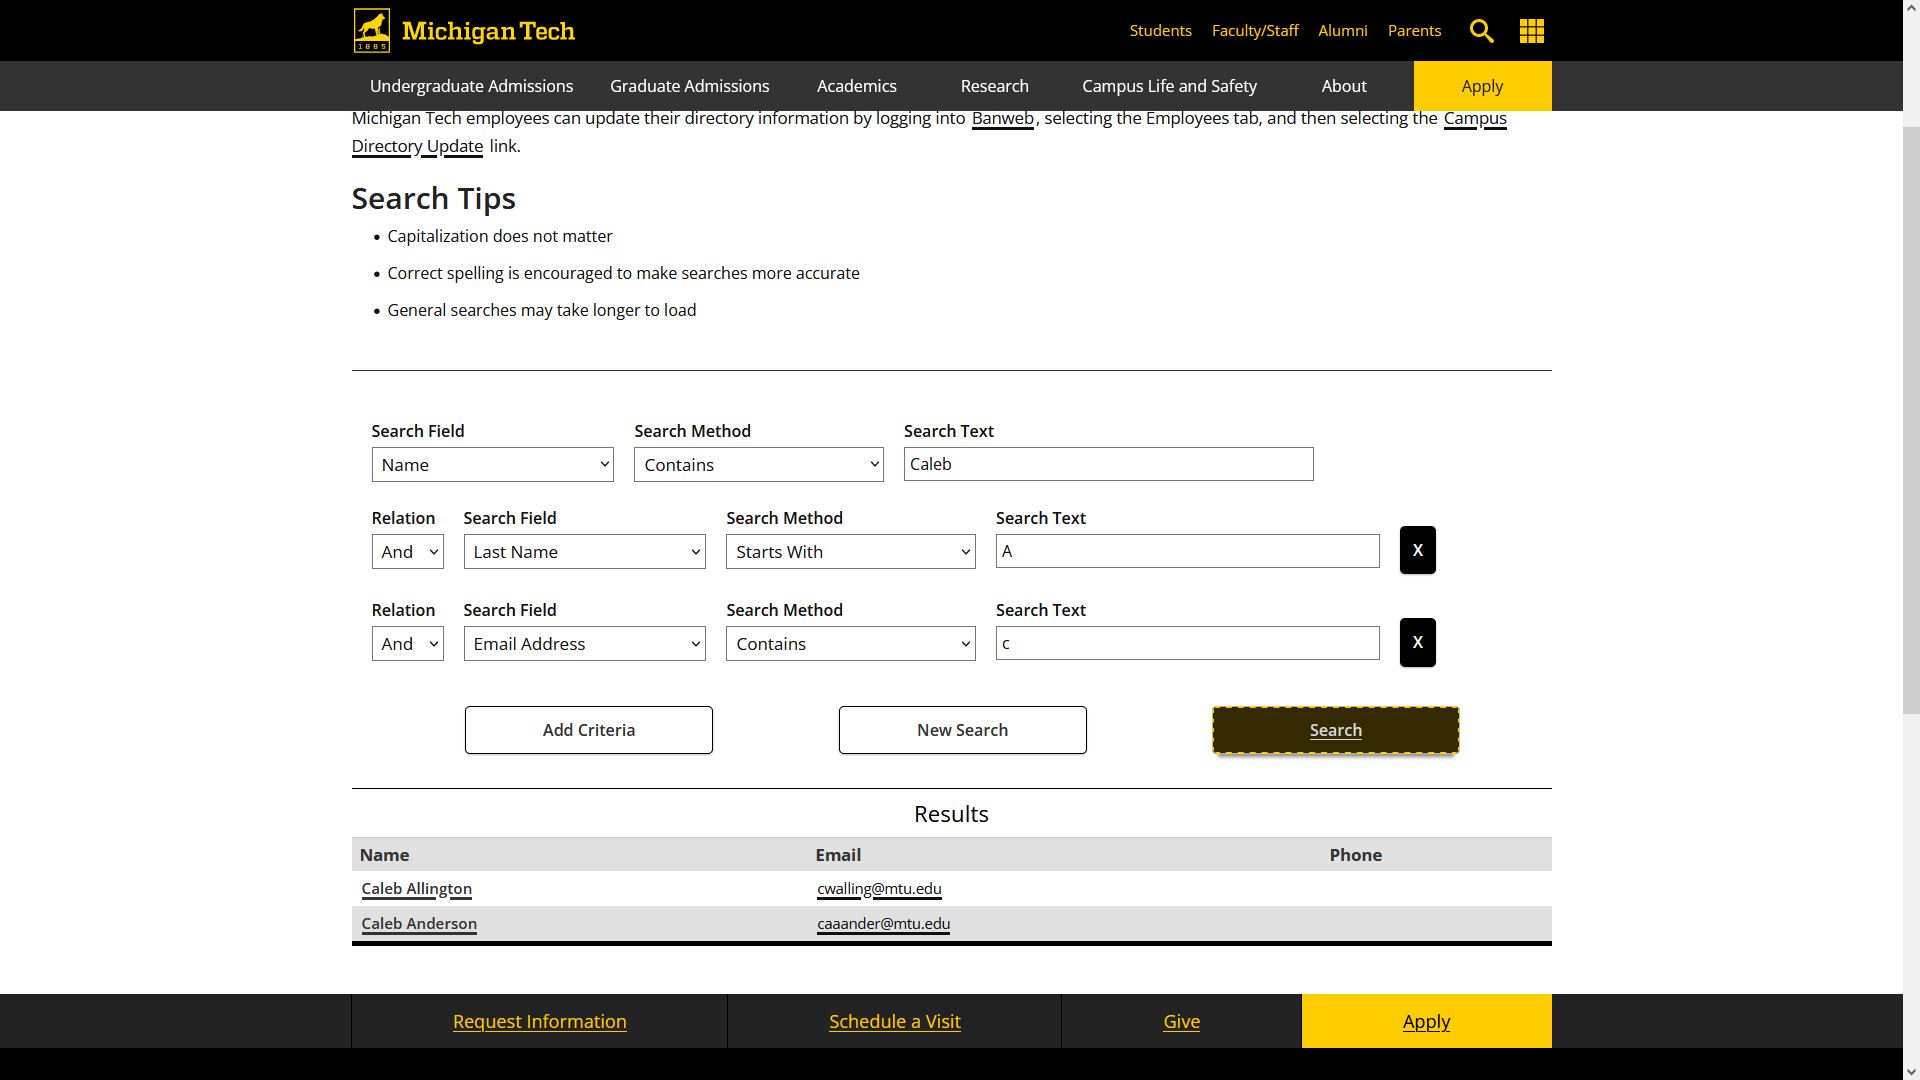The image size is (1920, 1080).
Task: Toggle the Starts With search method dropdown
Action: [849, 550]
